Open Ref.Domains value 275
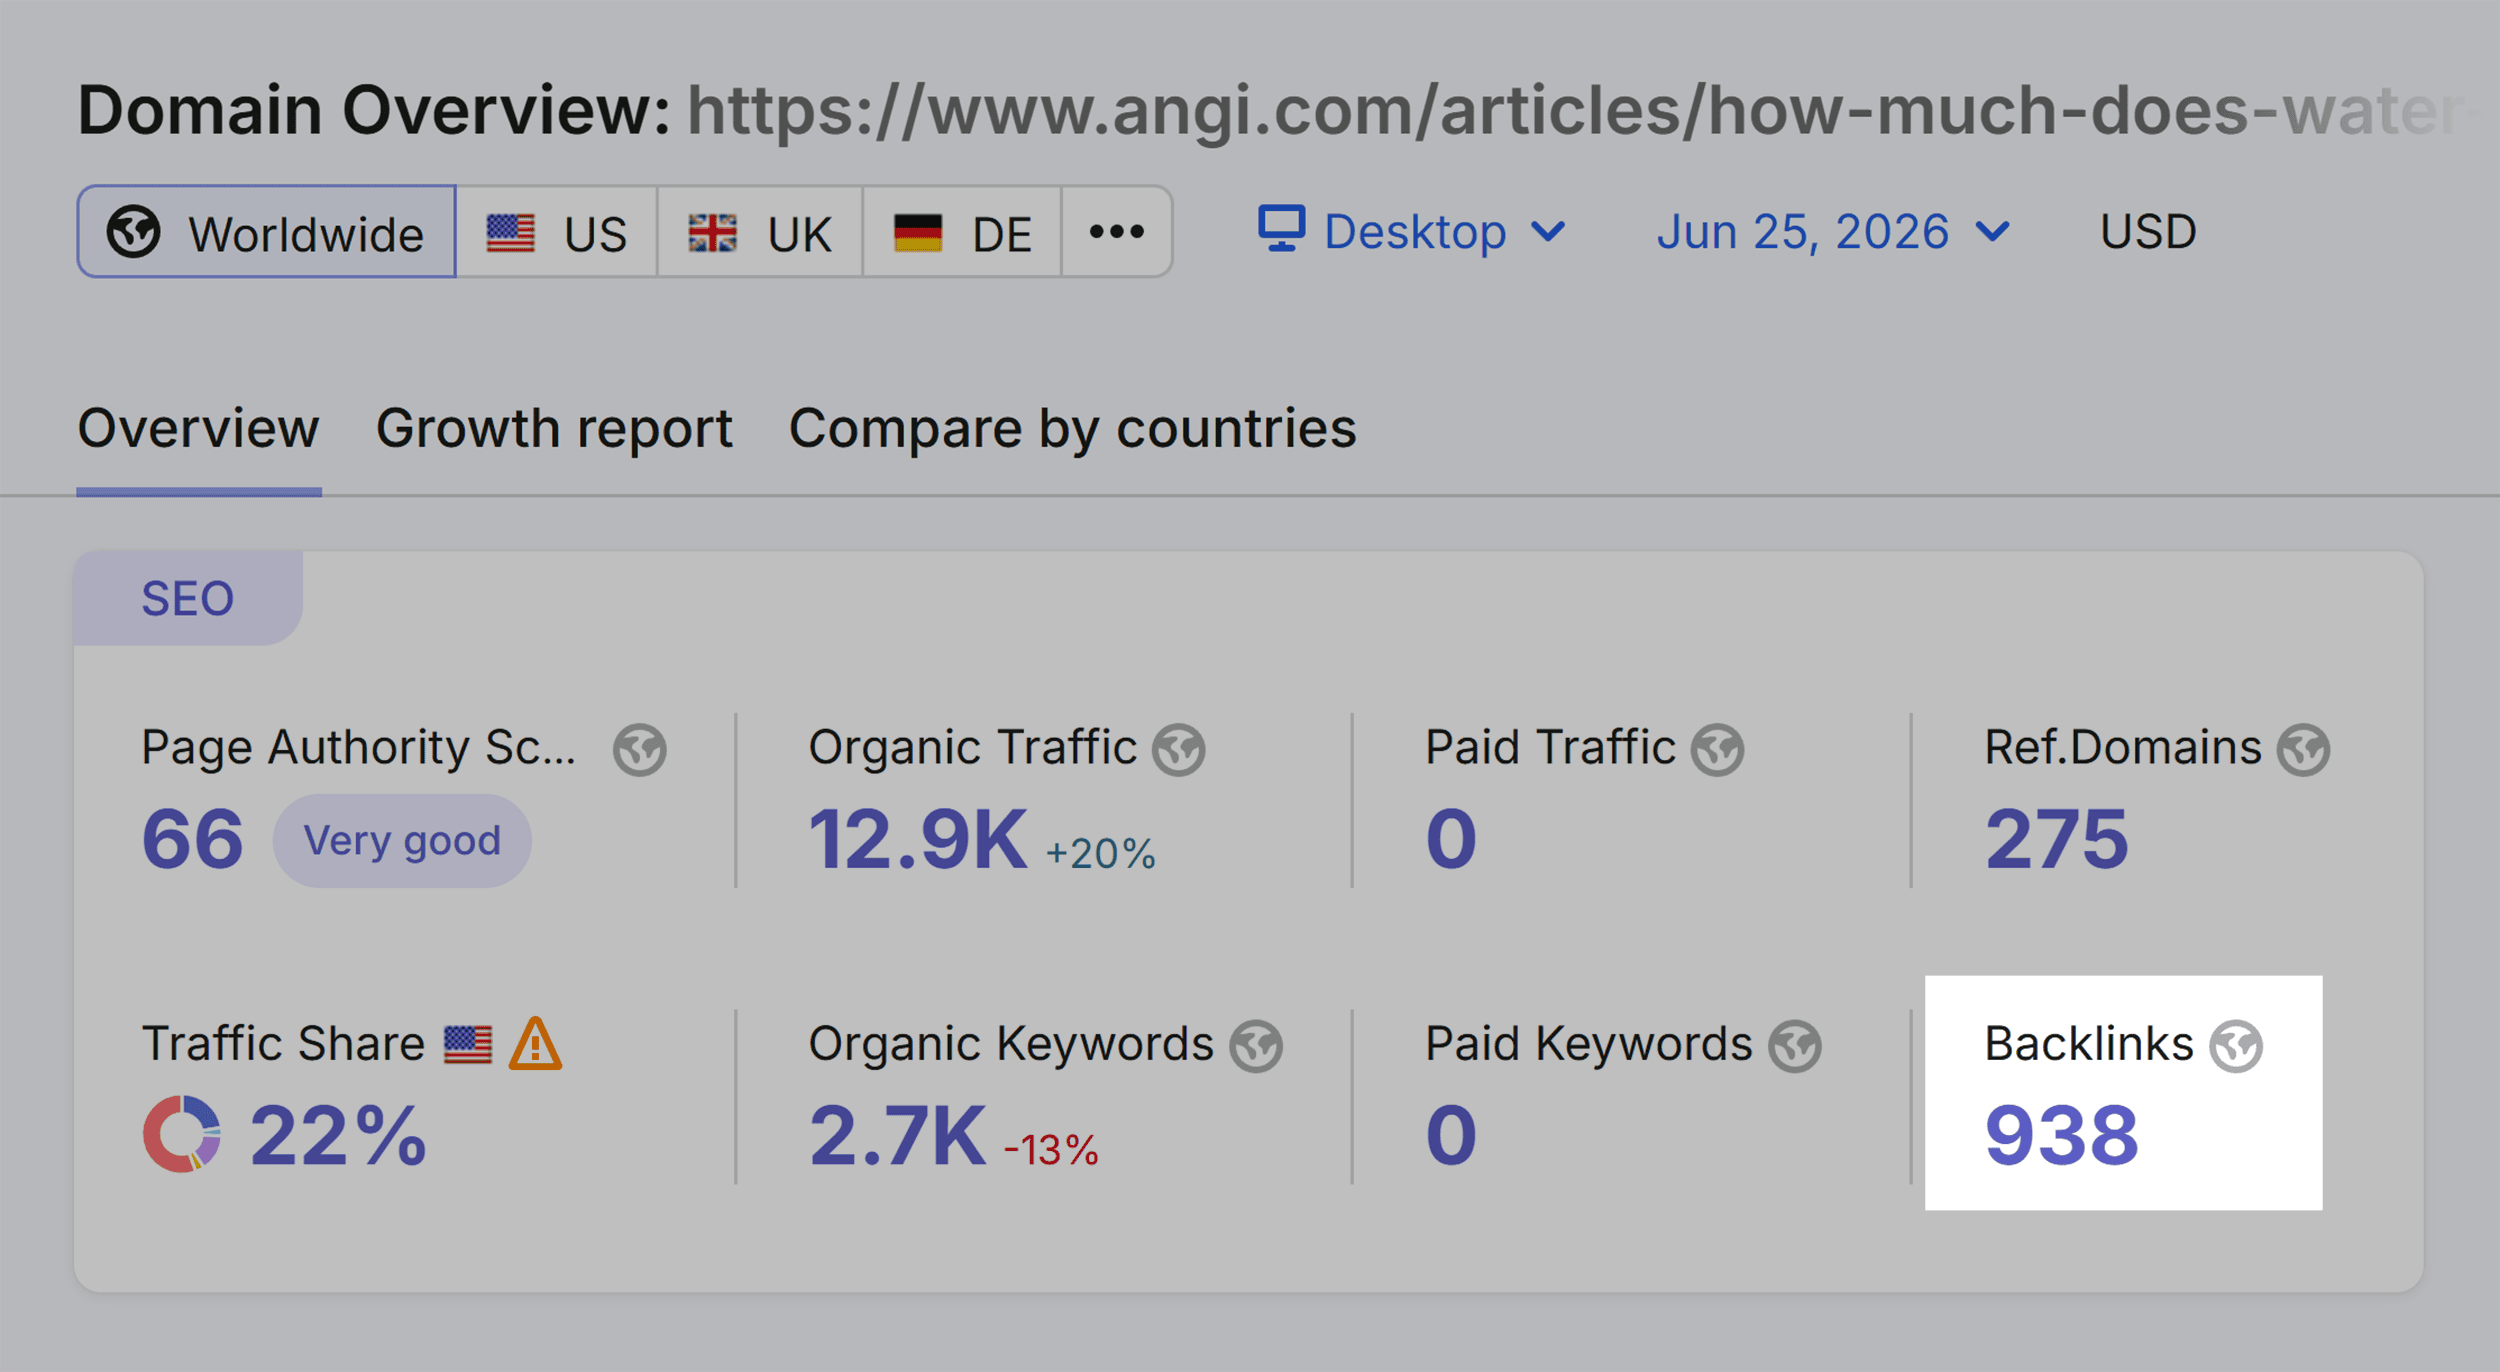The width and height of the screenshot is (2500, 1372). (x=2056, y=839)
